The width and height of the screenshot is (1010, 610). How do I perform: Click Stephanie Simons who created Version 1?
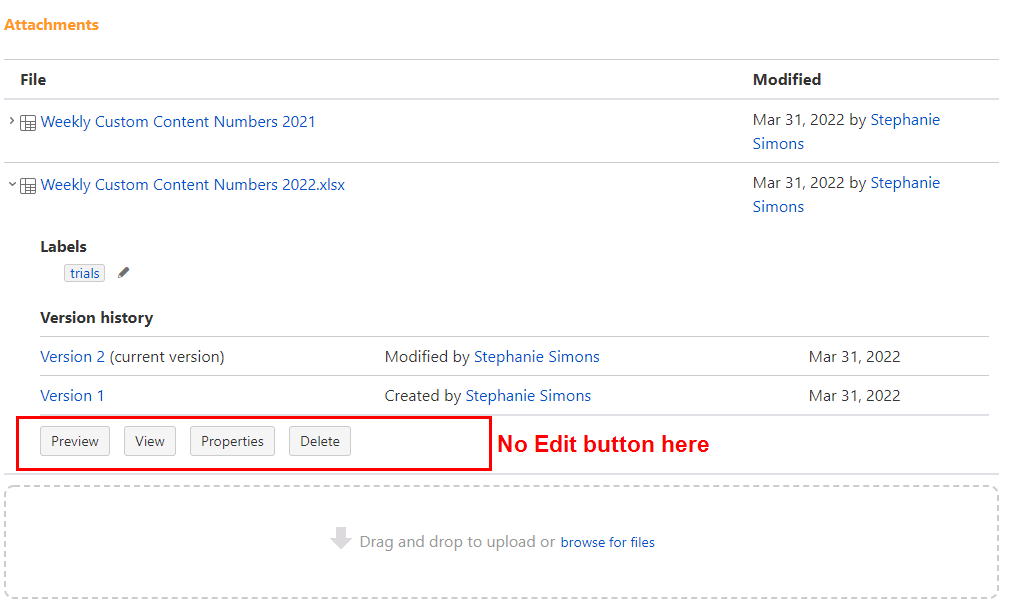point(527,395)
